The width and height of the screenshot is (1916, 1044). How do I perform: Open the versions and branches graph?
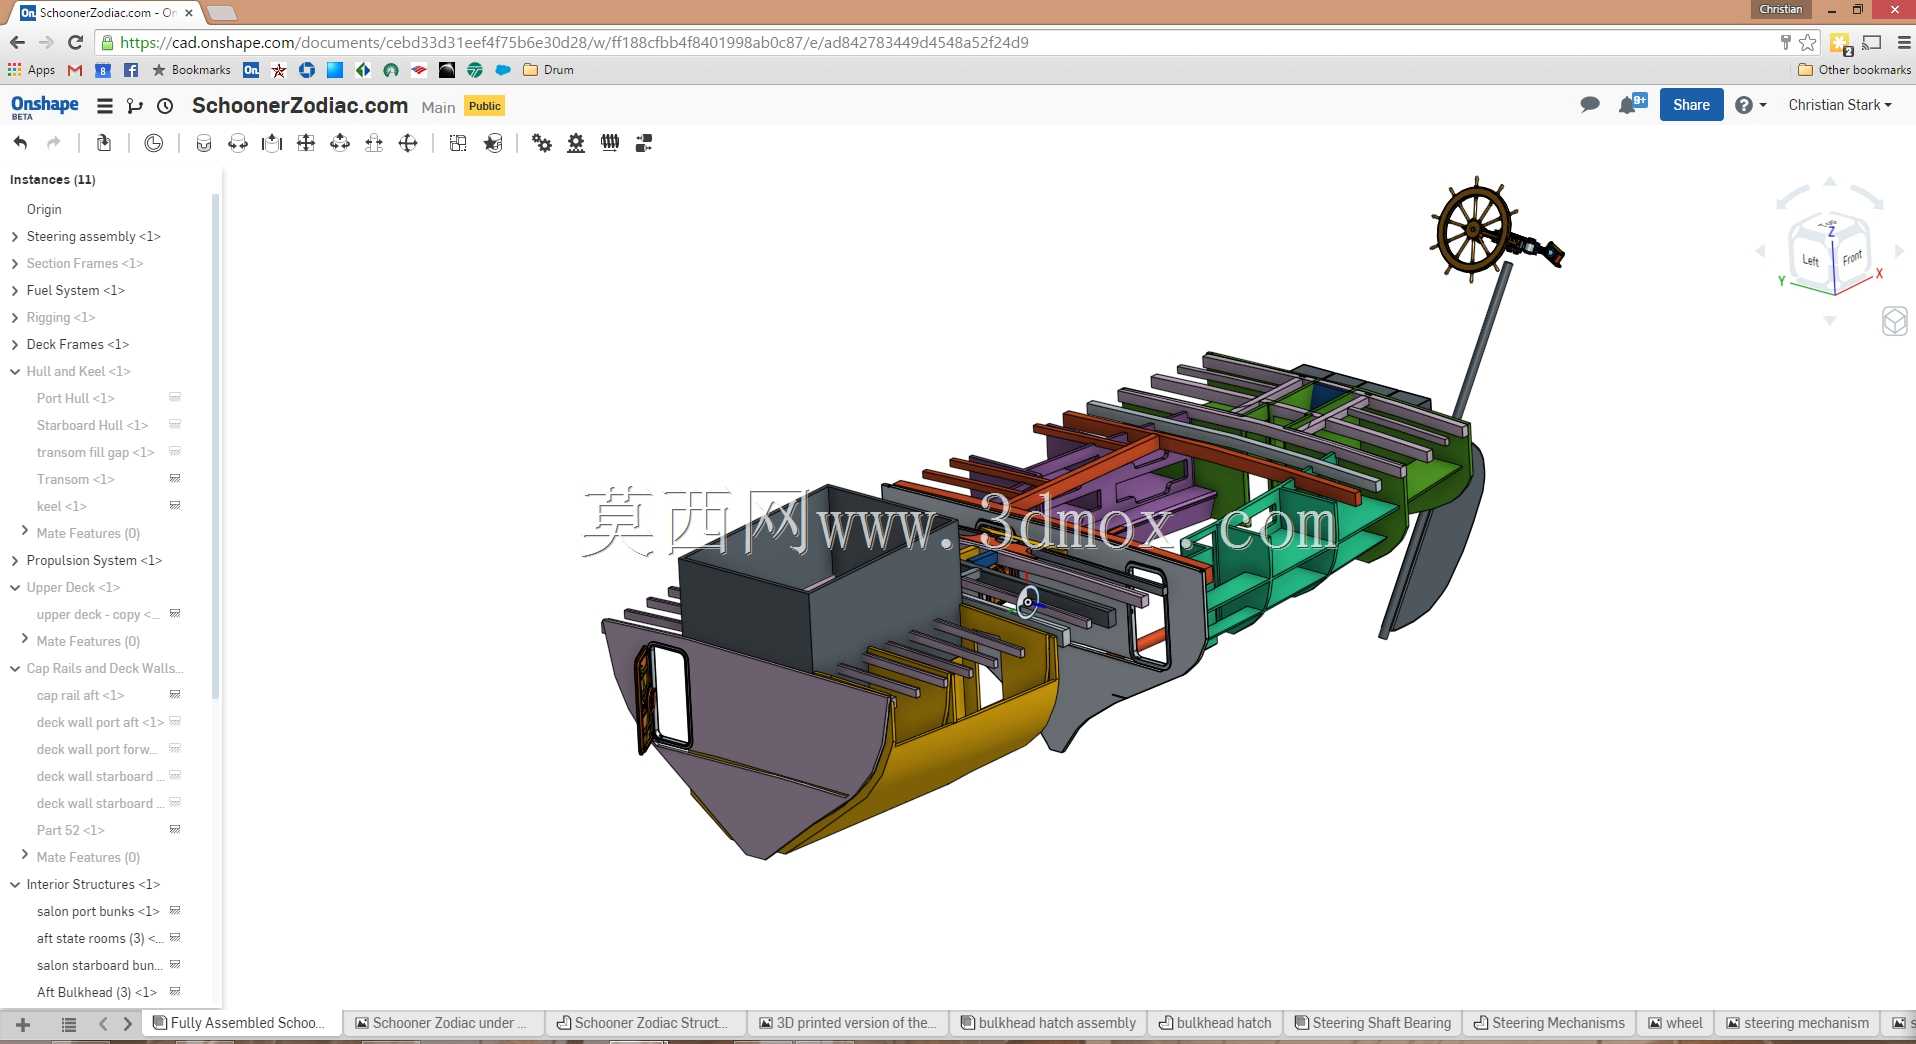(135, 106)
